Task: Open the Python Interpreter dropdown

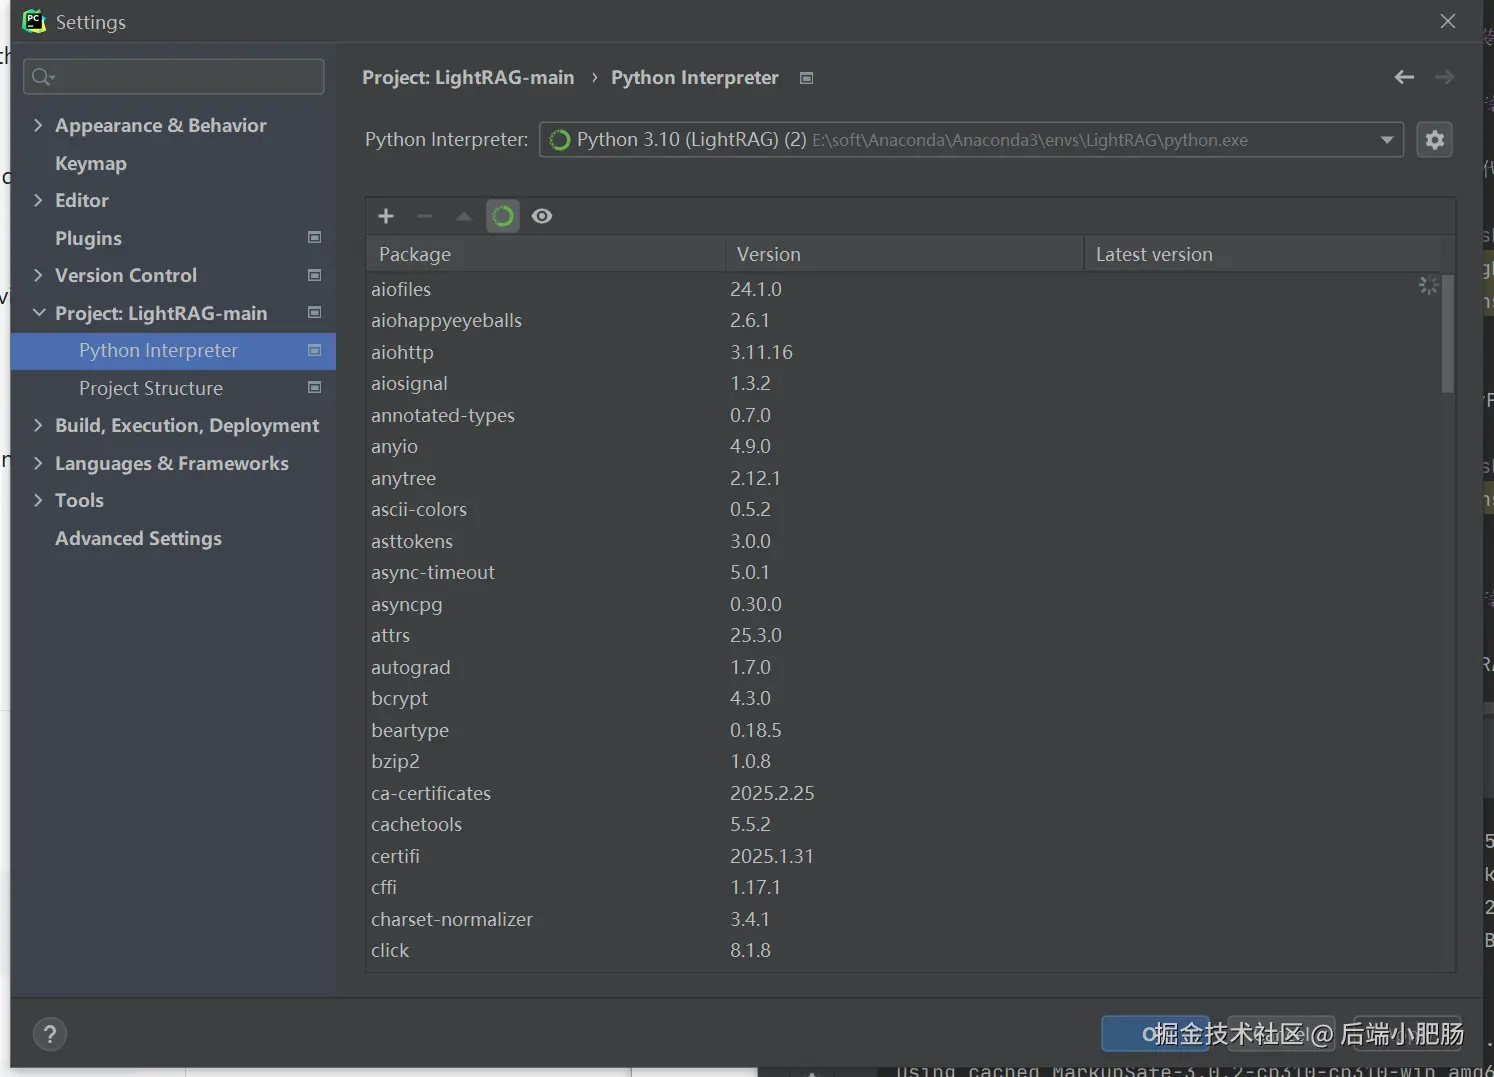Action: coord(971,140)
